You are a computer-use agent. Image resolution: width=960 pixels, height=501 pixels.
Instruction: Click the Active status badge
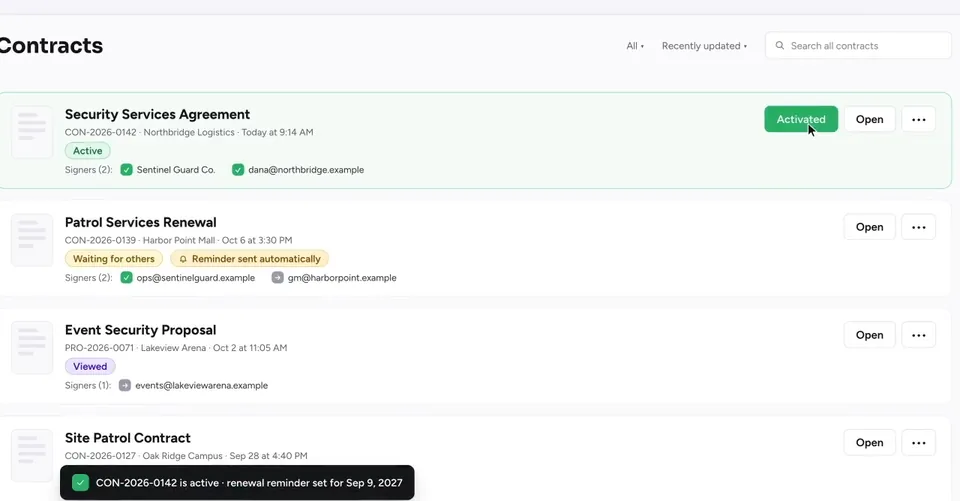88,151
